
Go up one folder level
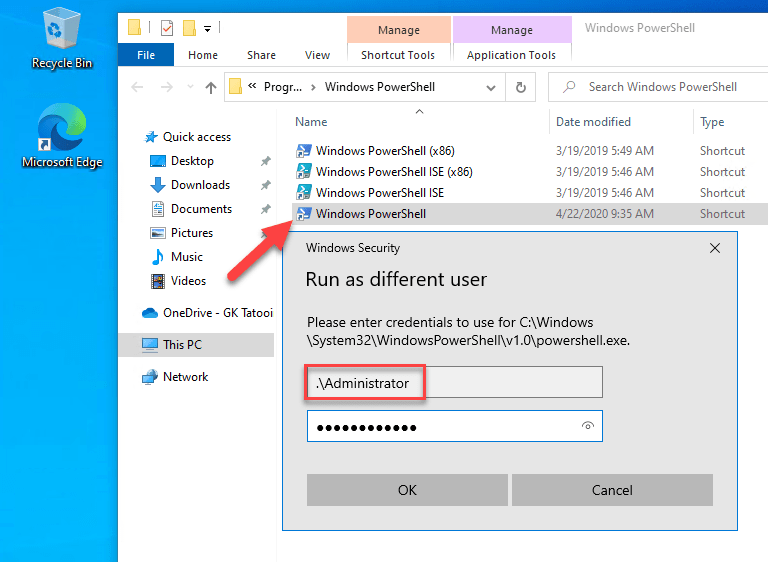coord(211,87)
